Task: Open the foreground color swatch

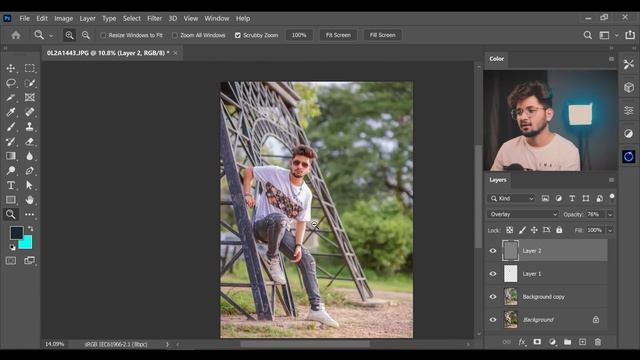Action: click(x=16, y=233)
